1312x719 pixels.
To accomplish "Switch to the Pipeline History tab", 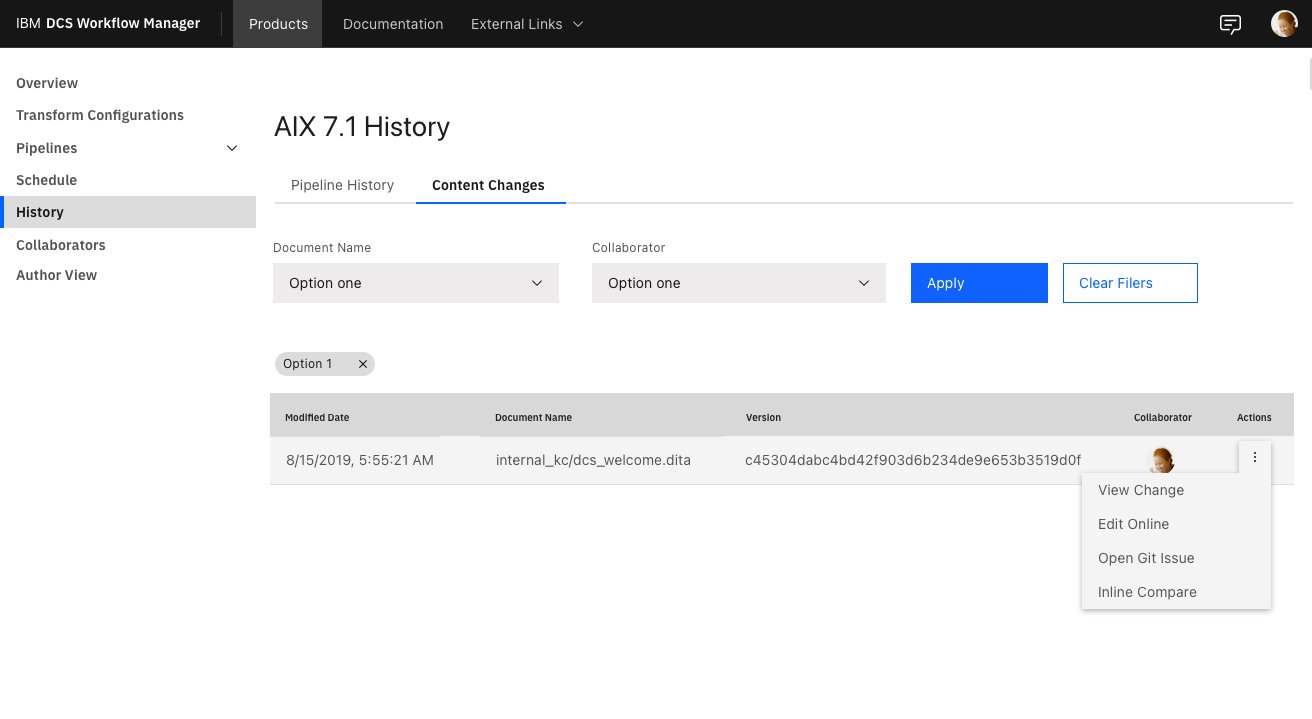I will pyautogui.click(x=342, y=185).
